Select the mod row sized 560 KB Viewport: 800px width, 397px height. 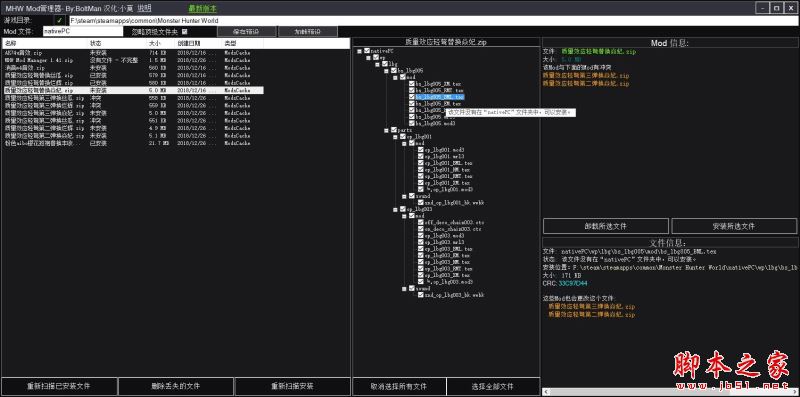[x=133, y=67]
